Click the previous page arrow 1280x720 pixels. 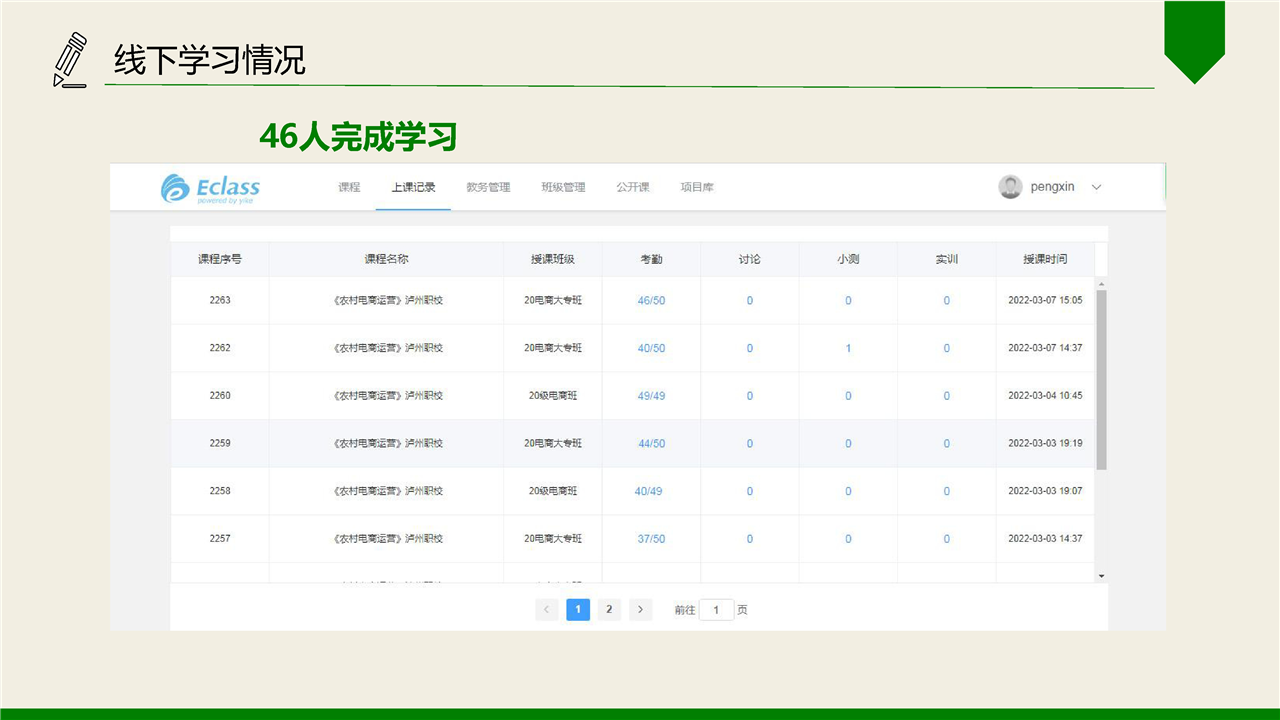coord(547,609)
